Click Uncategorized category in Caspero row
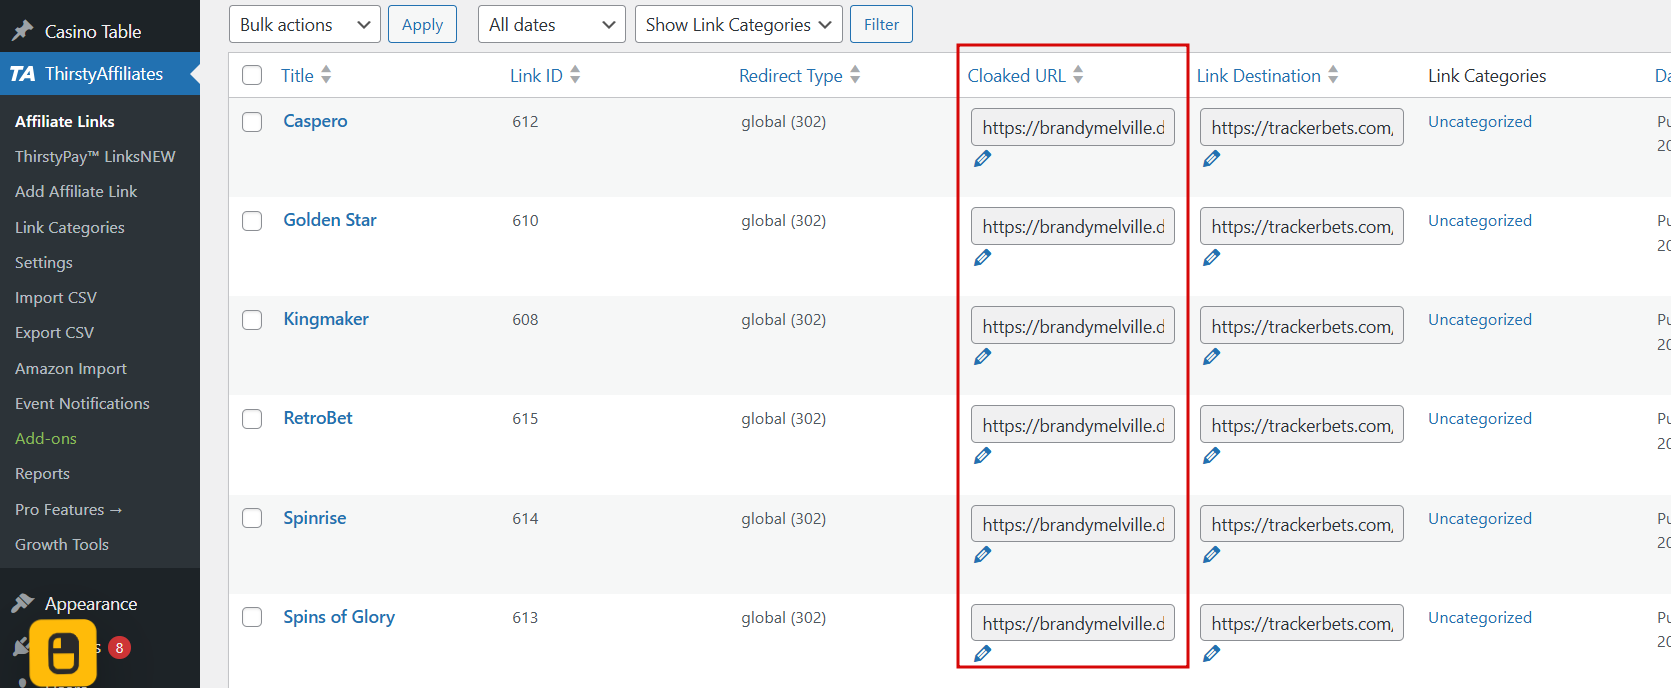The width and height of the screenshot is (1671, 688). [1480, 121]
